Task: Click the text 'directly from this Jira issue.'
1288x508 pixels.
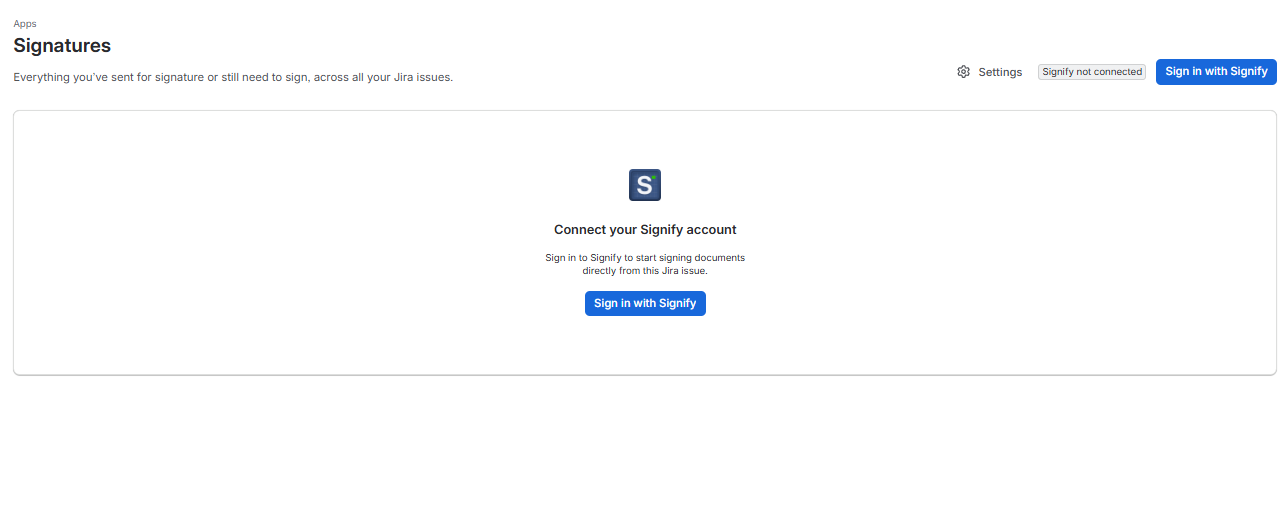Action: [645, 271]
